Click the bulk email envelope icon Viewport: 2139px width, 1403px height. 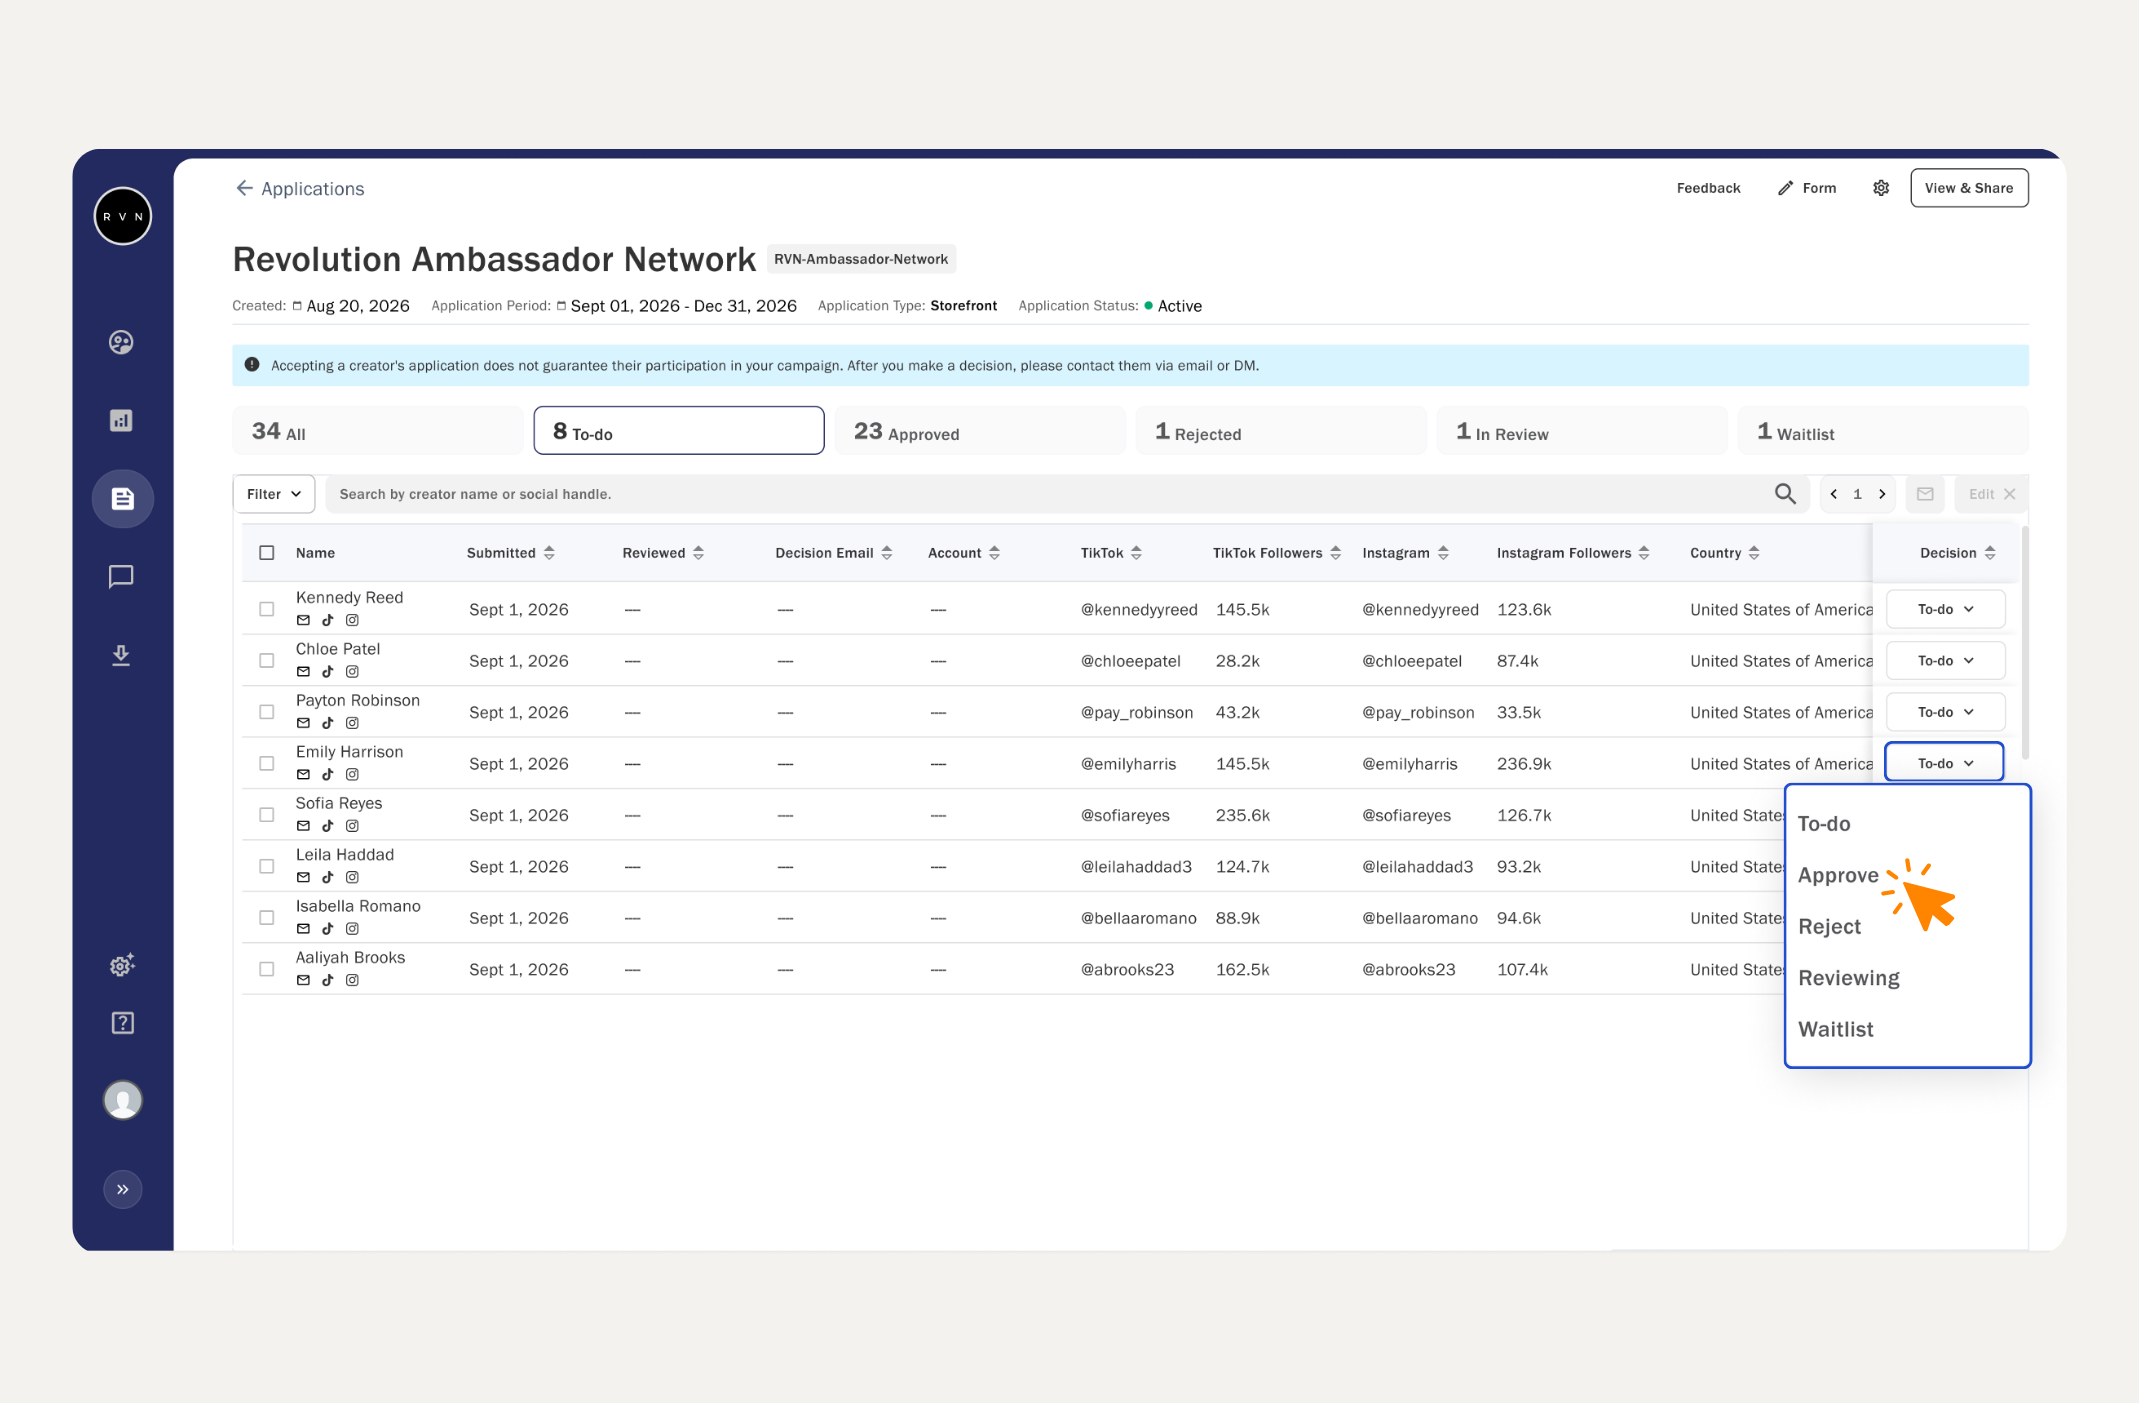click(1925, 494)
